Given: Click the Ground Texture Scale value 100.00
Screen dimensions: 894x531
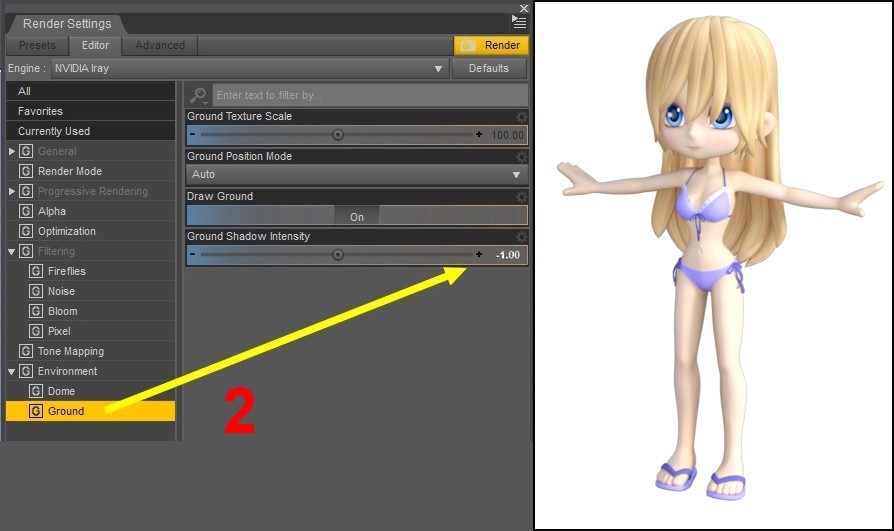Looking at the screenshot, I should [507, 135].
